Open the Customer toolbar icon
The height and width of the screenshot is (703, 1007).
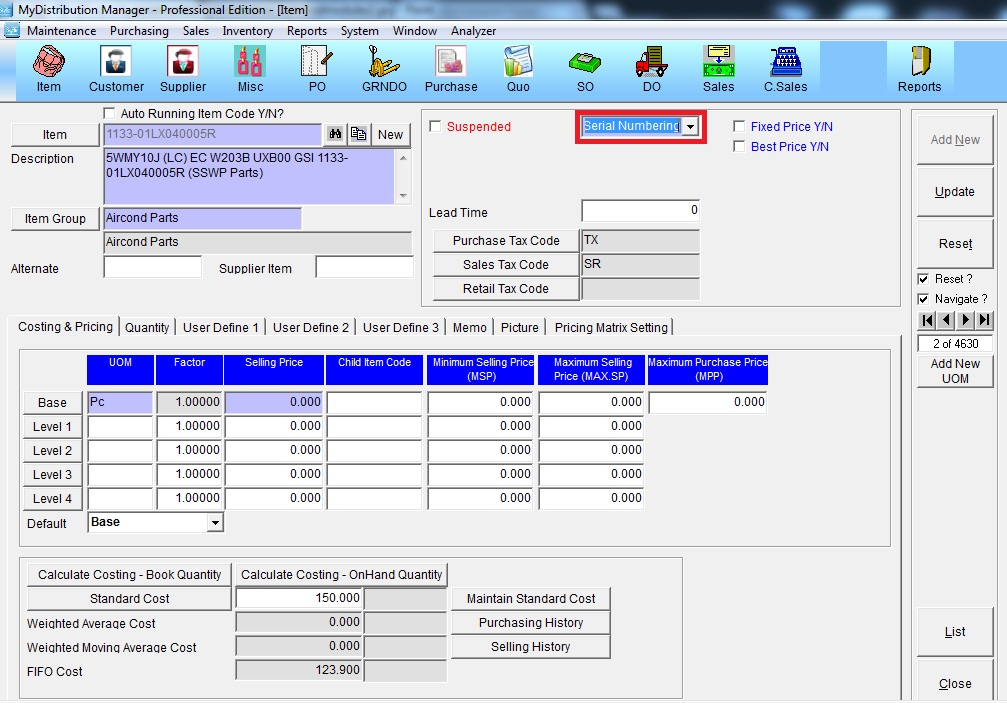click(116, 68)
